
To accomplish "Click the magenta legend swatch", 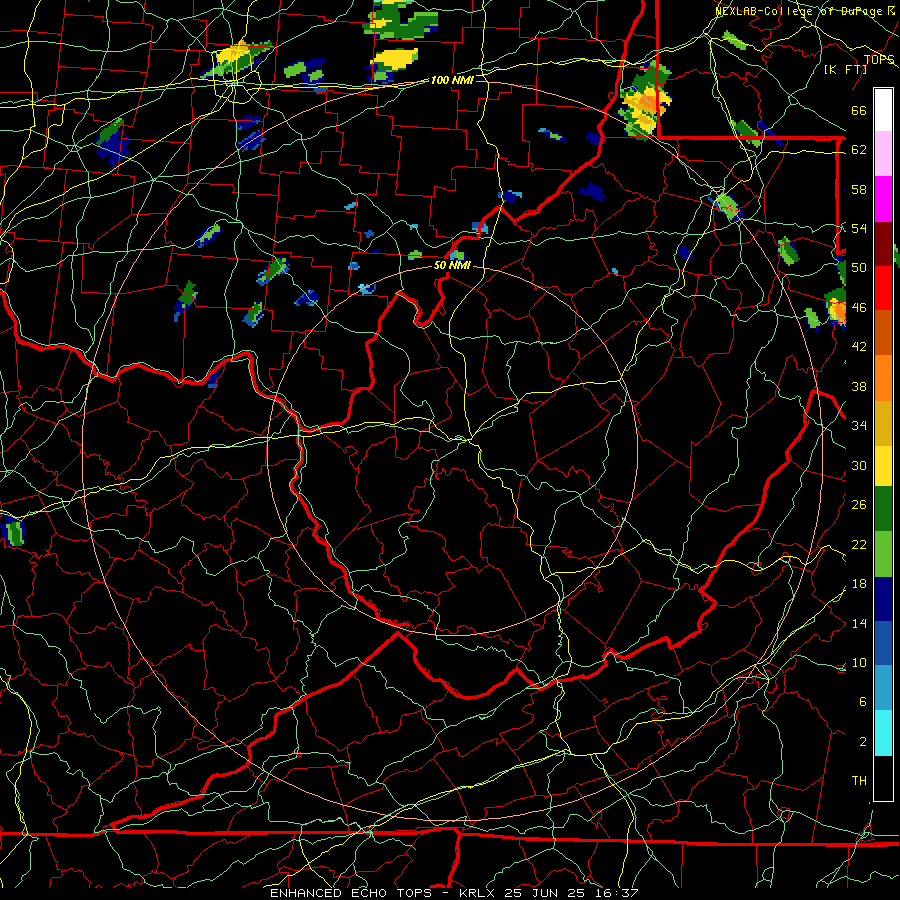I will [883, 199].
